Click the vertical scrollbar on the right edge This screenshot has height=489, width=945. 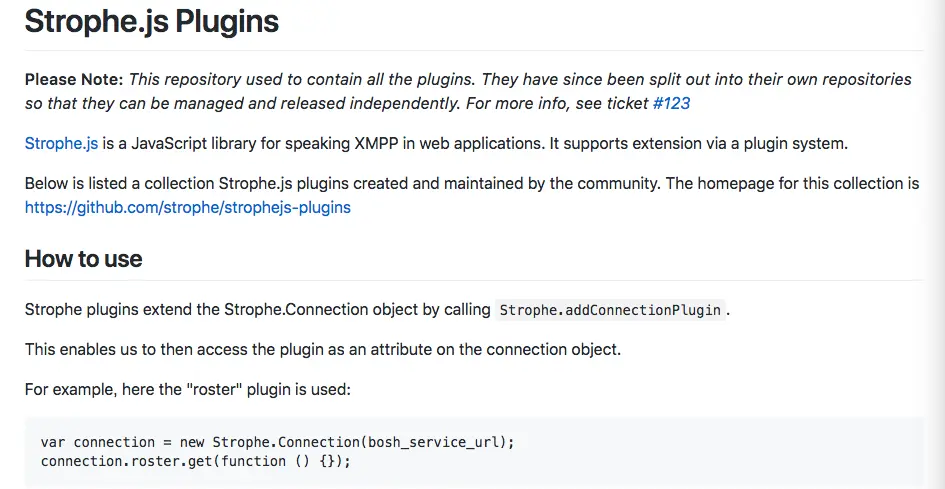[x=935, y=244]
